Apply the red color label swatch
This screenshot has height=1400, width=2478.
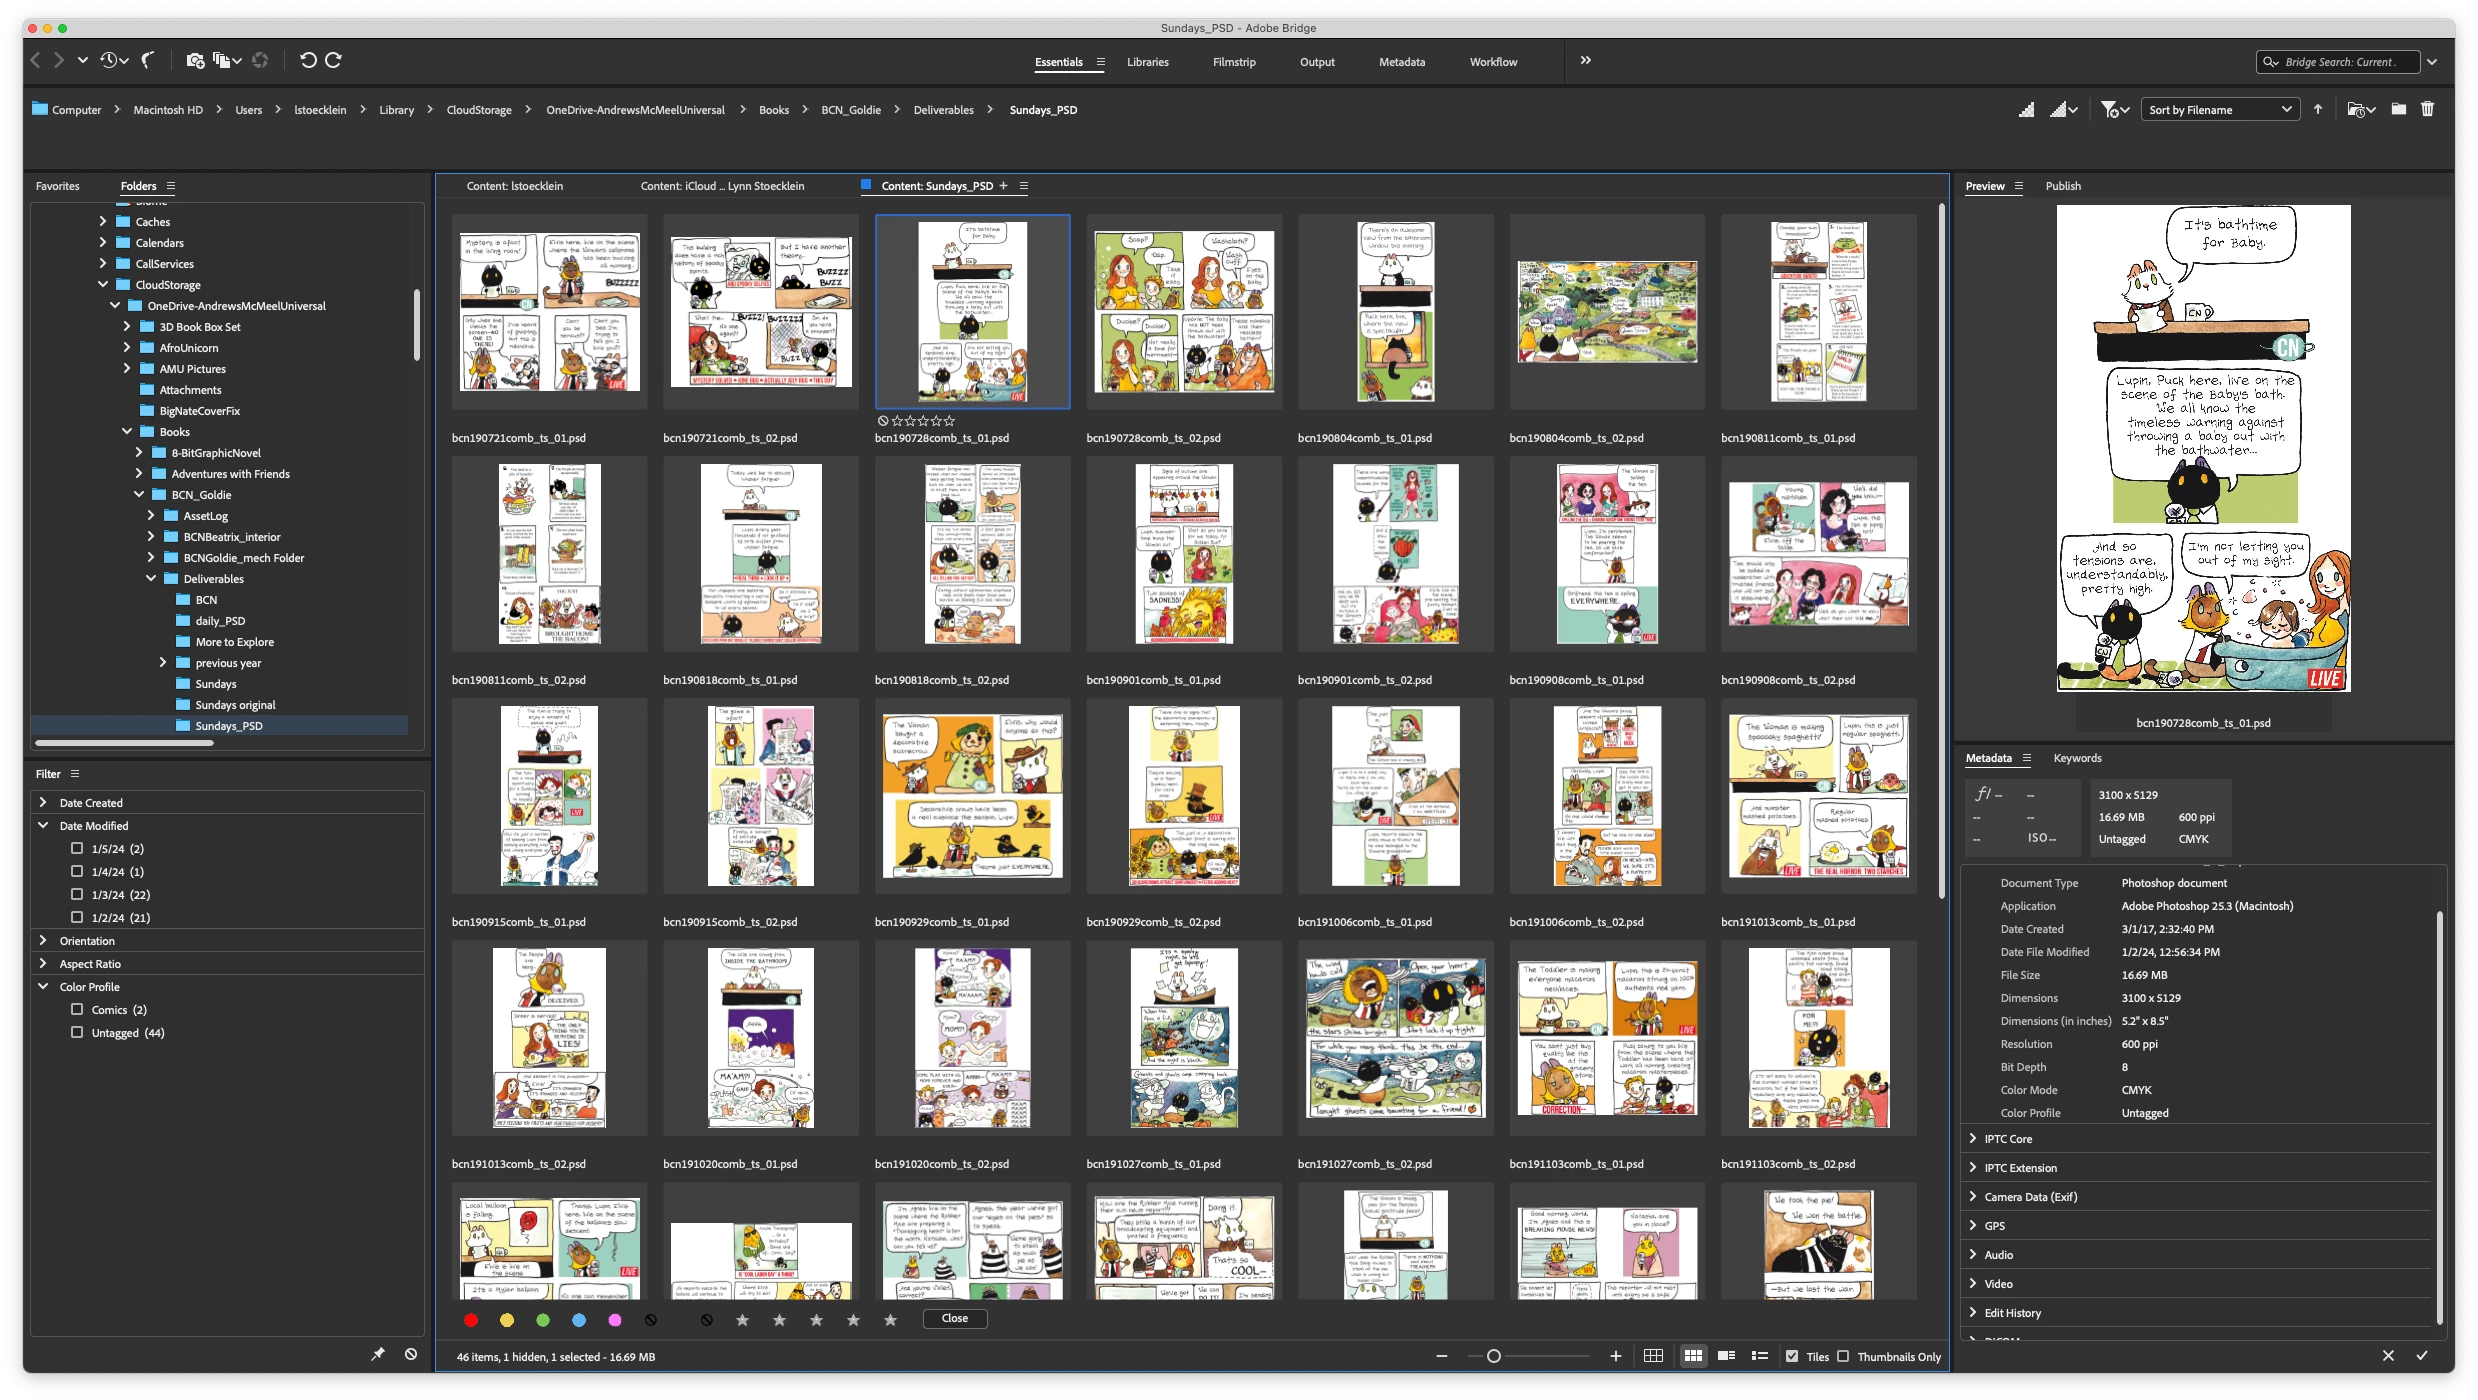pos(471,1320)
